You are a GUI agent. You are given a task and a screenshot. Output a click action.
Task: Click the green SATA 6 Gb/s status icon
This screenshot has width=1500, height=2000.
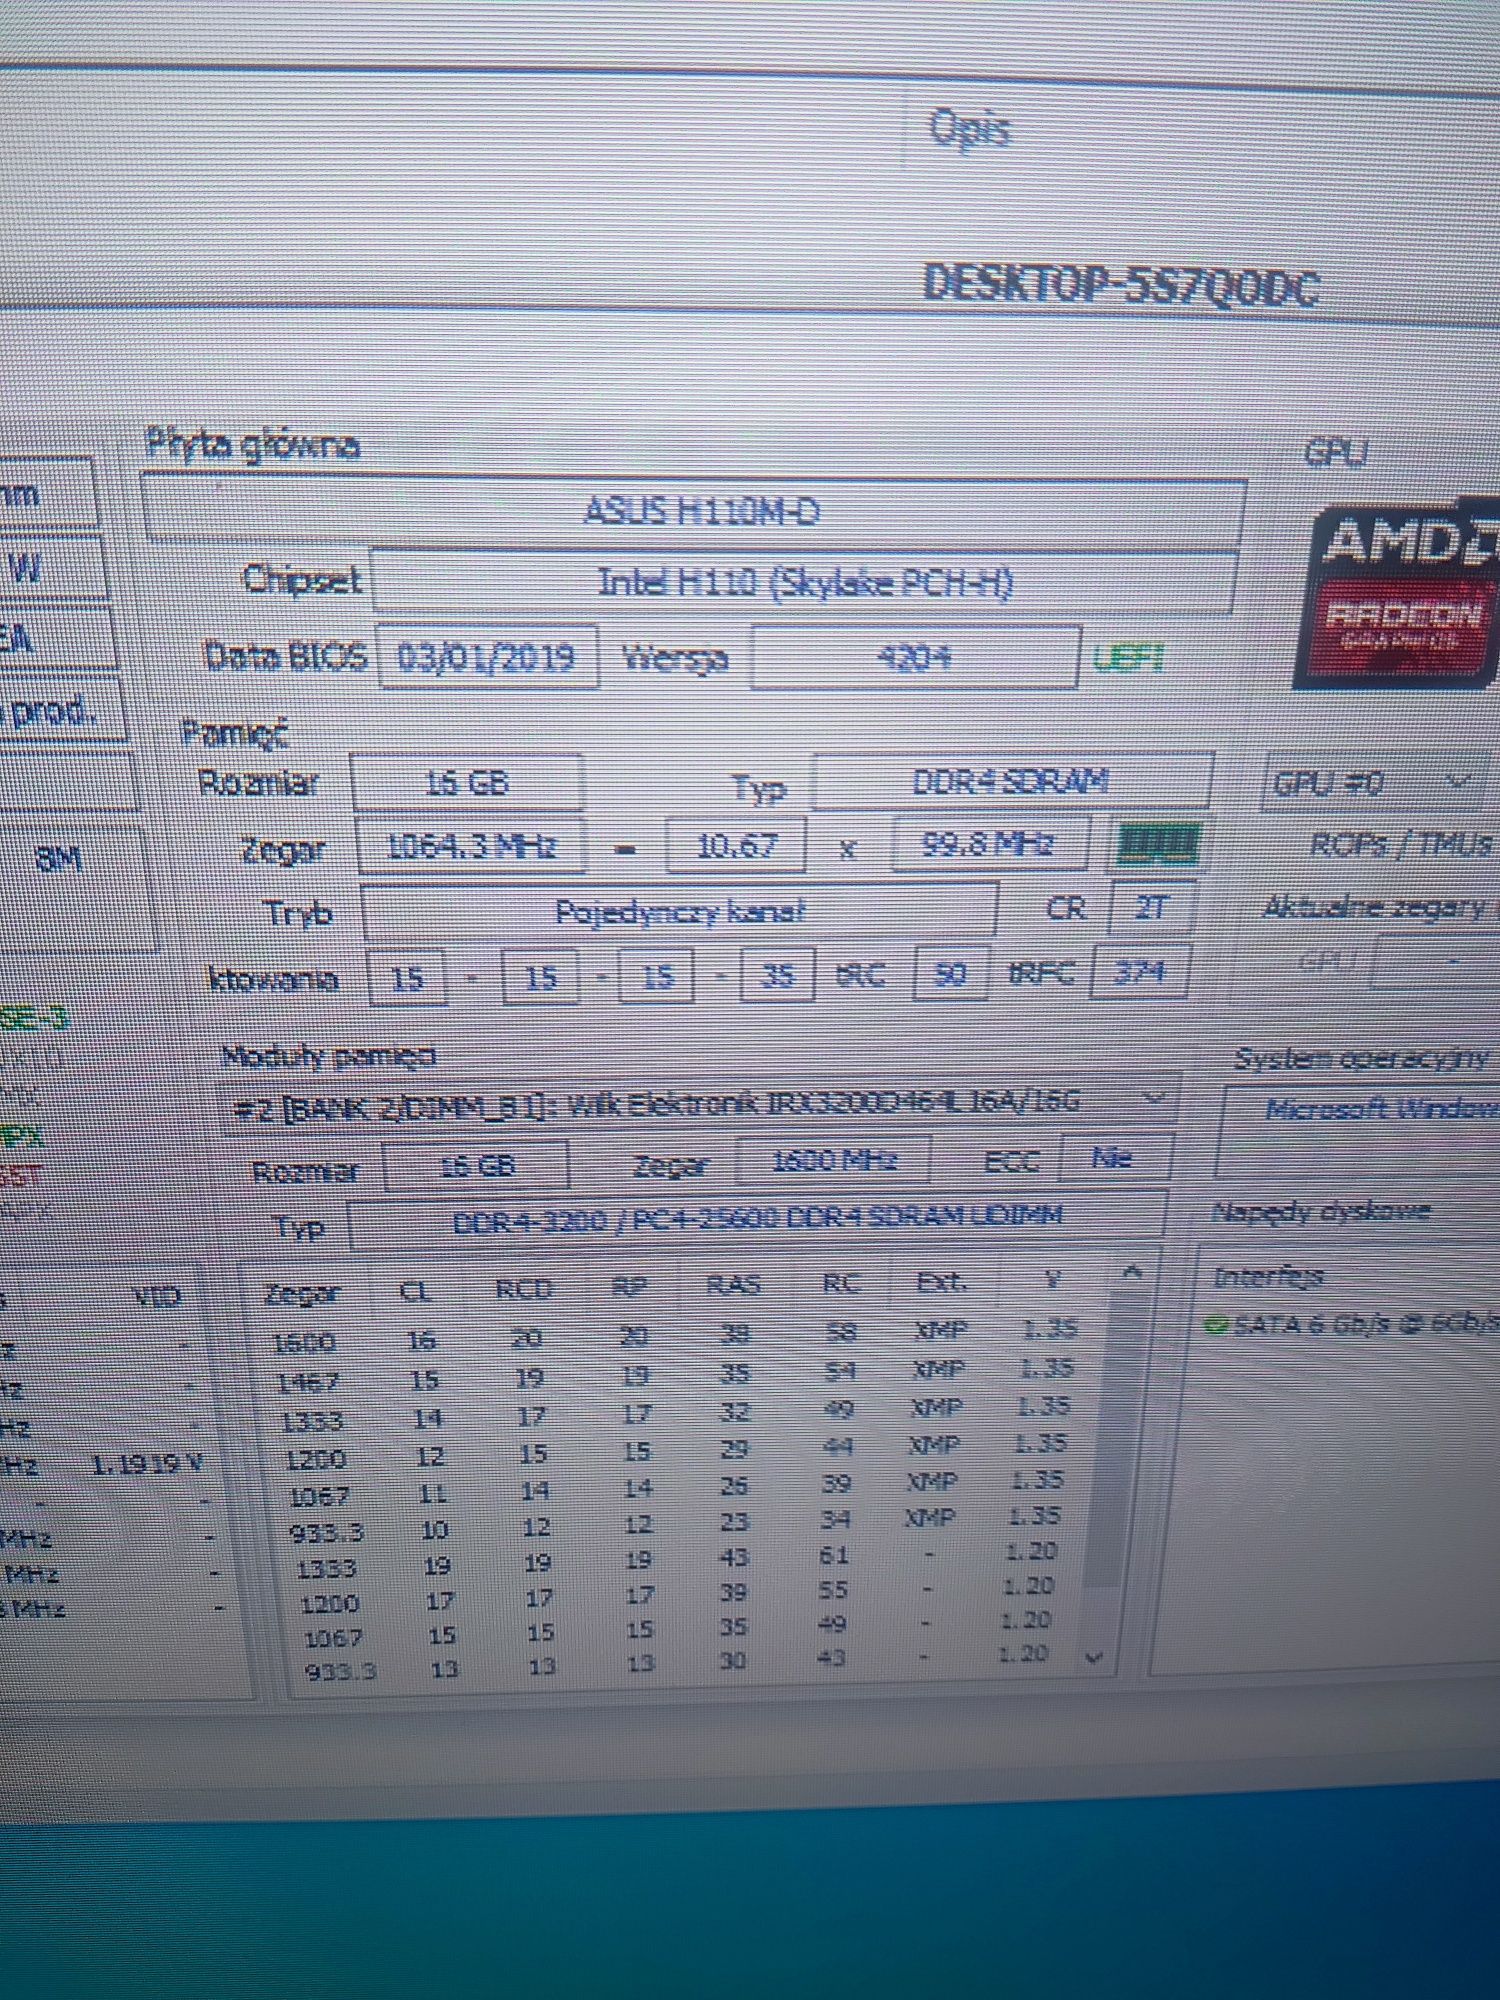(x=1217, y=1326)
